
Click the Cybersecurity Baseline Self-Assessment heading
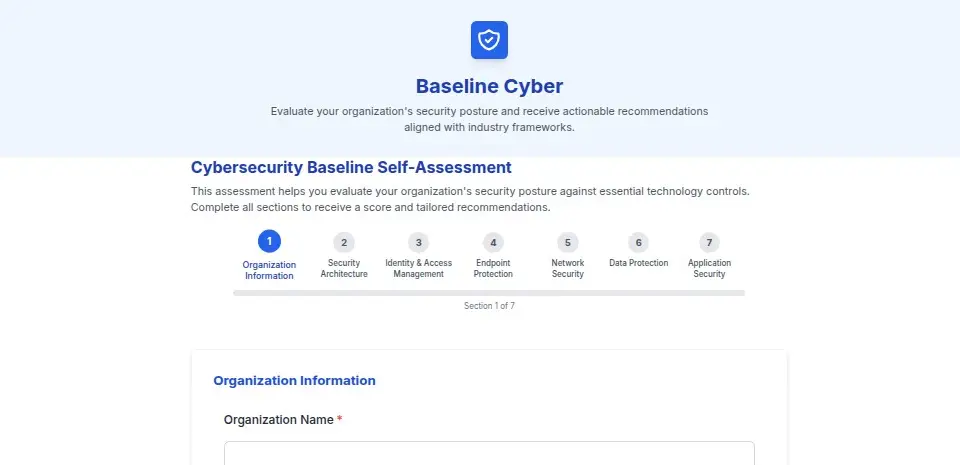(x=351, y=167)
